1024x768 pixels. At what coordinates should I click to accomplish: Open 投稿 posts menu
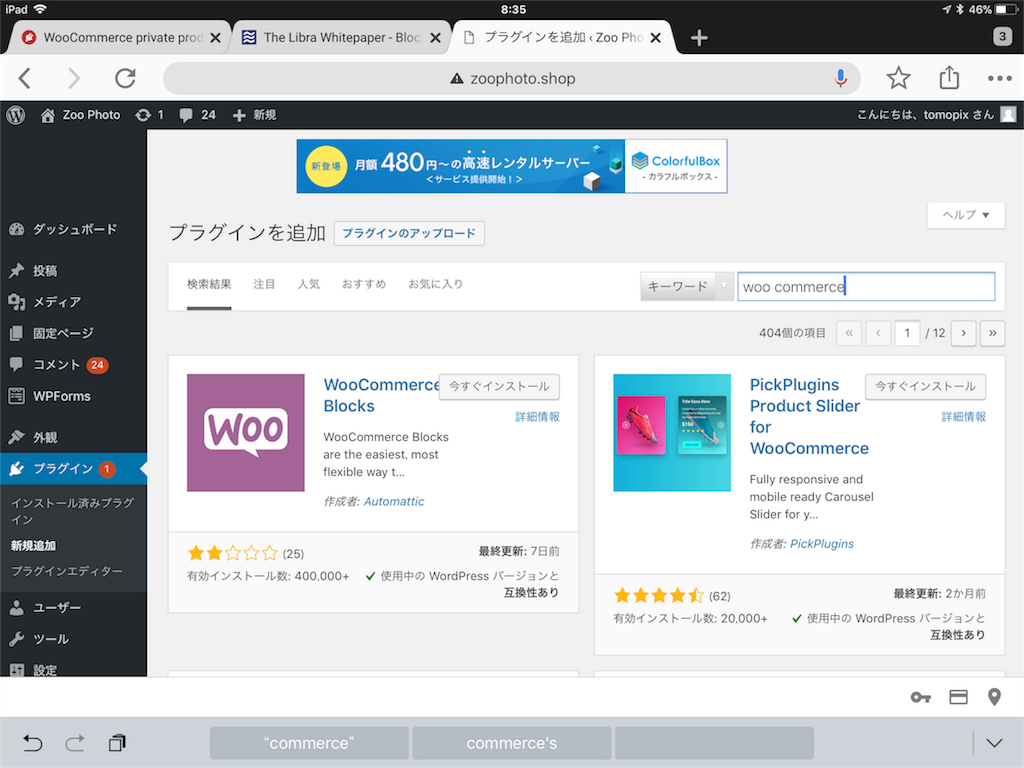[x=73, y=270]
